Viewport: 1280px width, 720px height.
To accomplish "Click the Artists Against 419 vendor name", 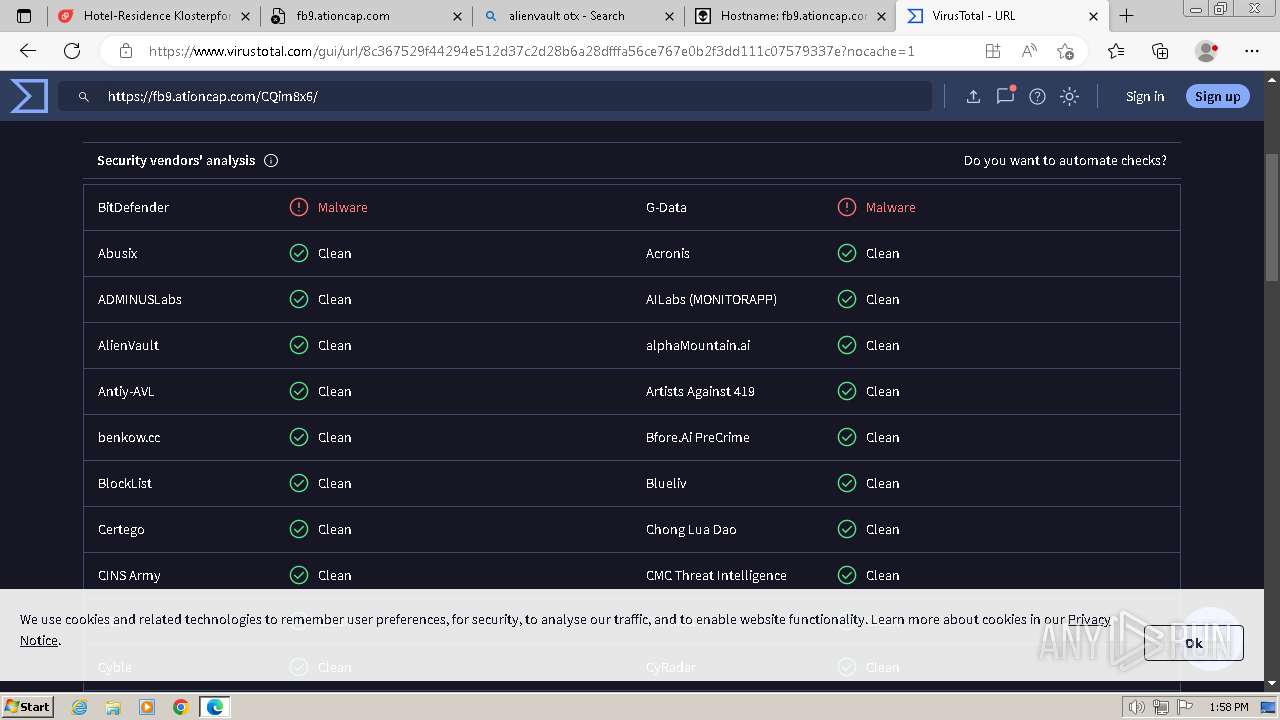I will [700, 391].
